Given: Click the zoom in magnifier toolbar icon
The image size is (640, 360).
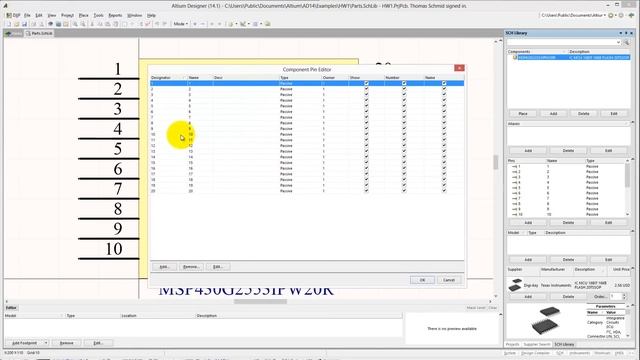Looking at the screenshot, I should 75,24.
